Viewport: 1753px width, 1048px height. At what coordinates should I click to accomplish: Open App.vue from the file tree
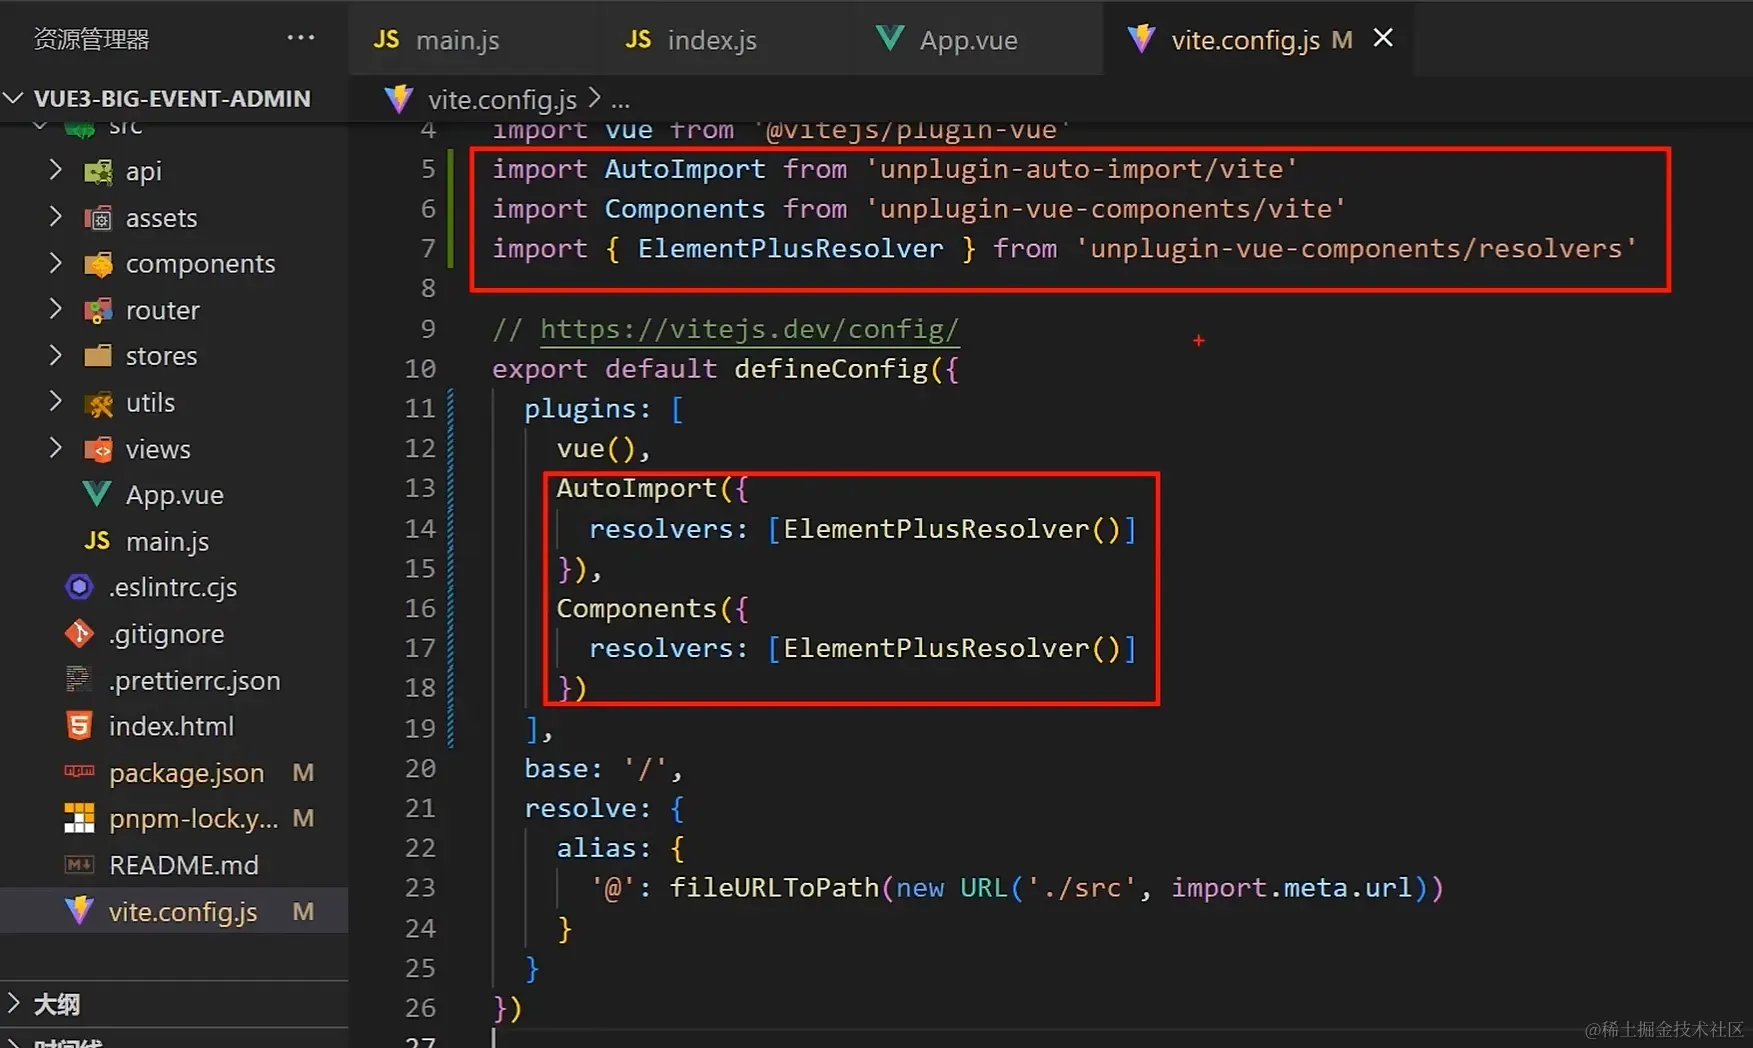pos(175,495)
